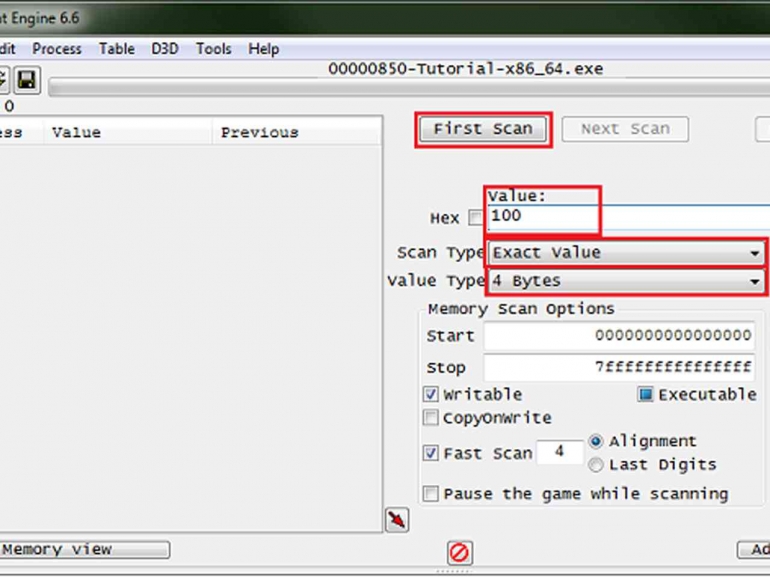Click the Value column header
Screen dimensions: 770x577
pos(128,133)
